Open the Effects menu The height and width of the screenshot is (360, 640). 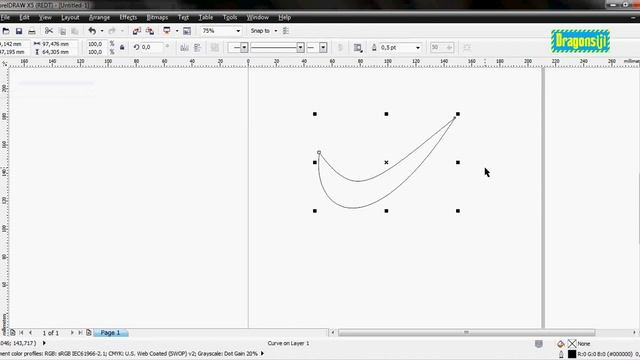(x=128, y=18)
